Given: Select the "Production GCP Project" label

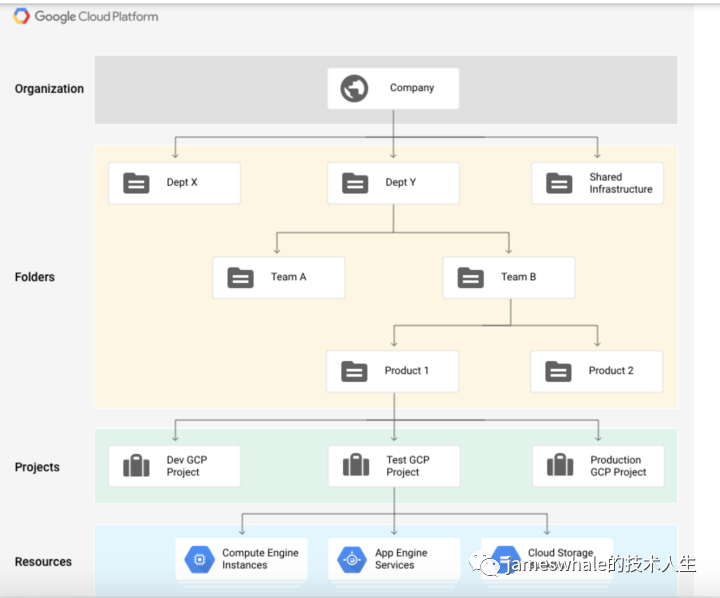Looking at the screenshot, I should [x=618, y=466].
